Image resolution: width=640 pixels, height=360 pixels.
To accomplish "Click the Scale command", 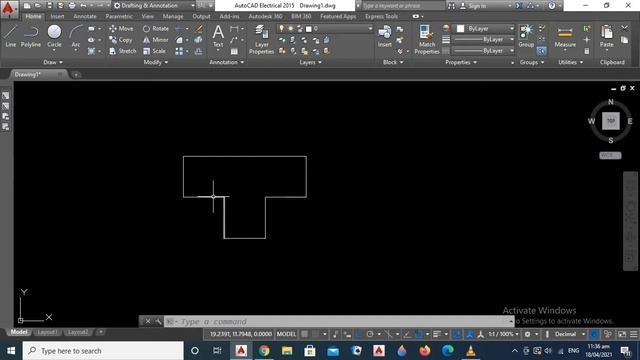I will point(154,51).
